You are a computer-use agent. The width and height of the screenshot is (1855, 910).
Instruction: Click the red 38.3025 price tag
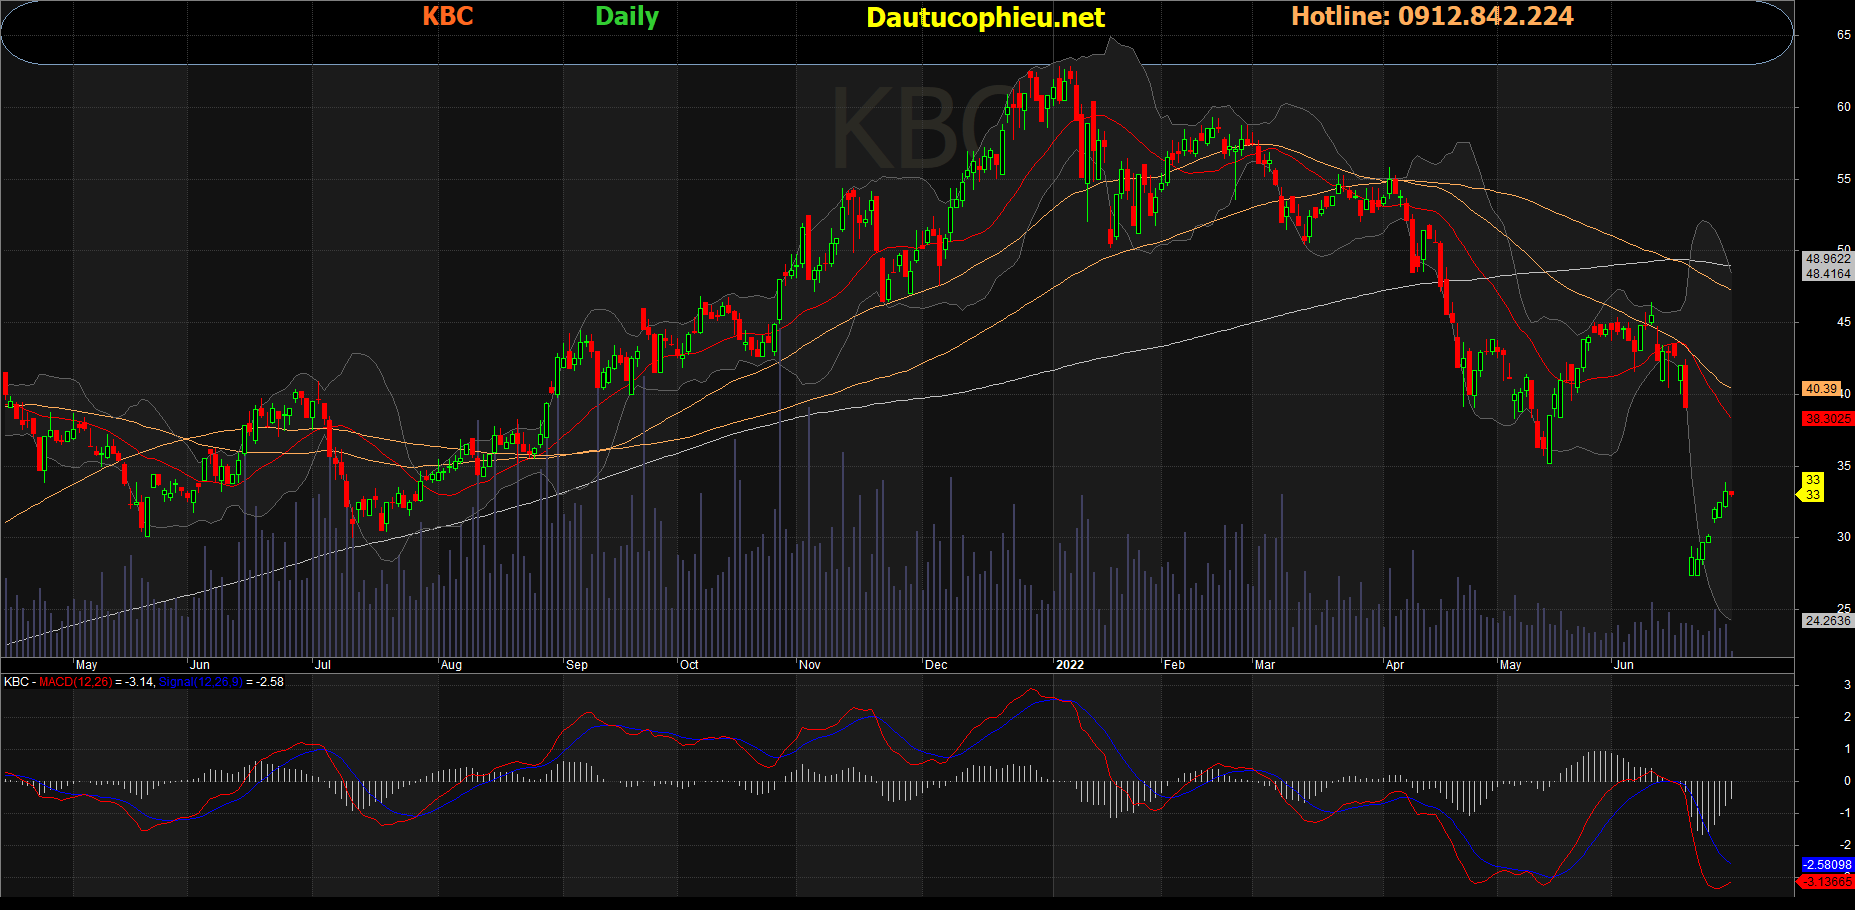coord(1827,419)
